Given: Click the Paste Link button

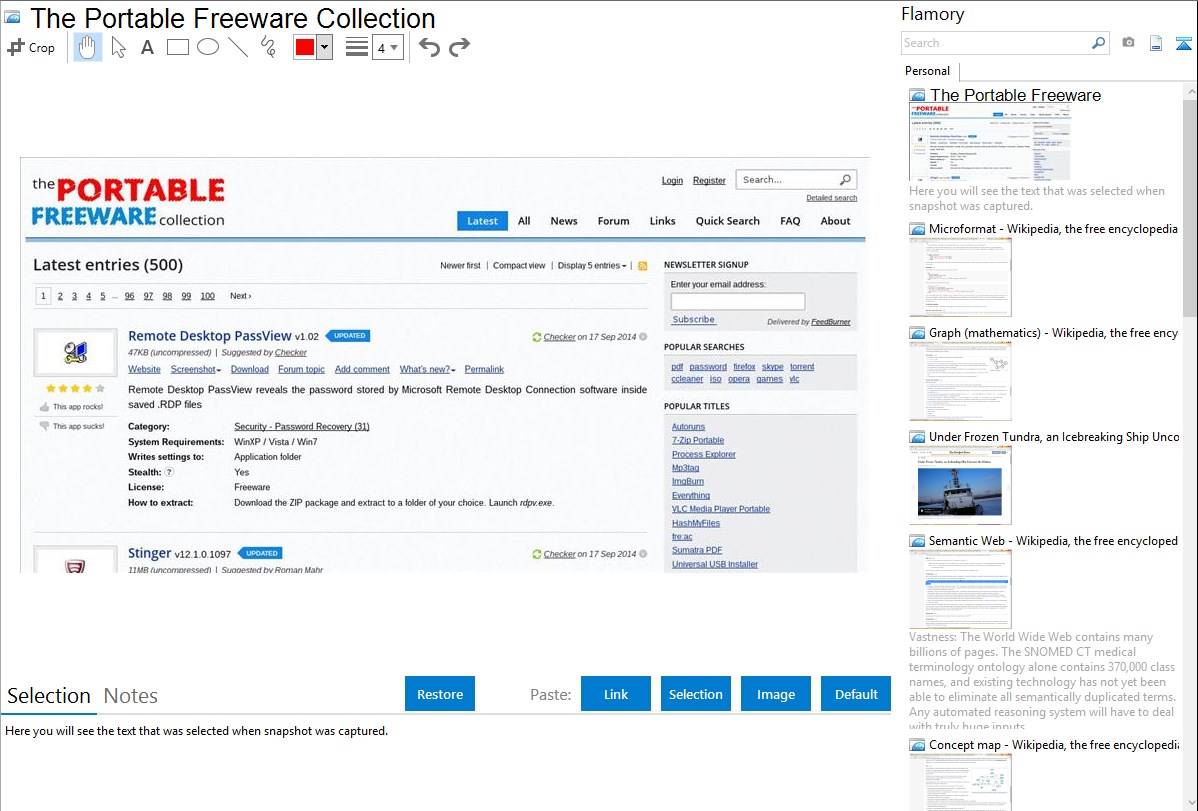Looking at the screenshot, I should pyautogui.click(x=616, y=694).
